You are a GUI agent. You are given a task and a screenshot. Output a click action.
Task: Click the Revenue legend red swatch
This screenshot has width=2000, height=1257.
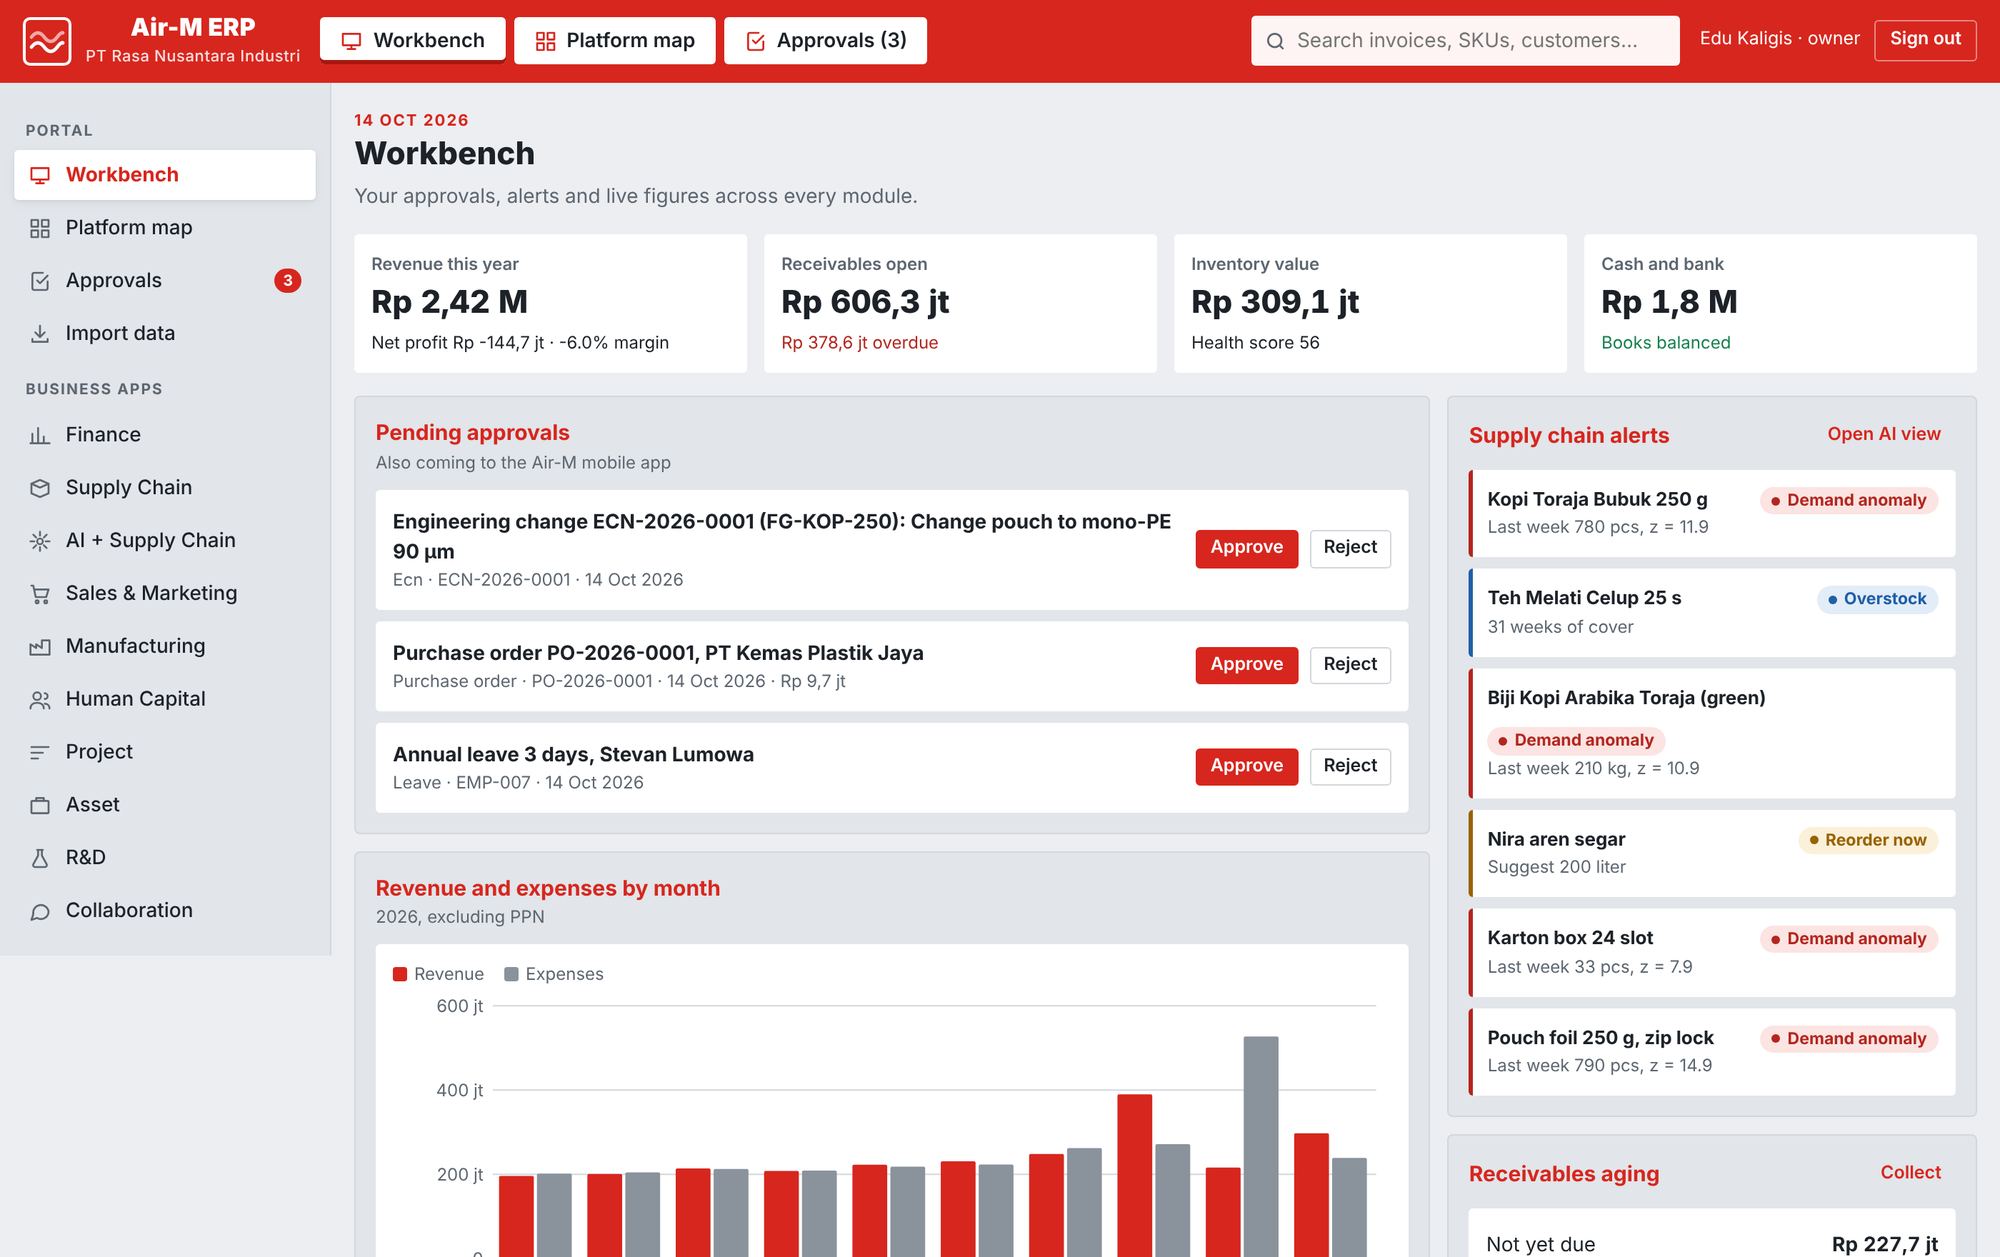(400, 974)
